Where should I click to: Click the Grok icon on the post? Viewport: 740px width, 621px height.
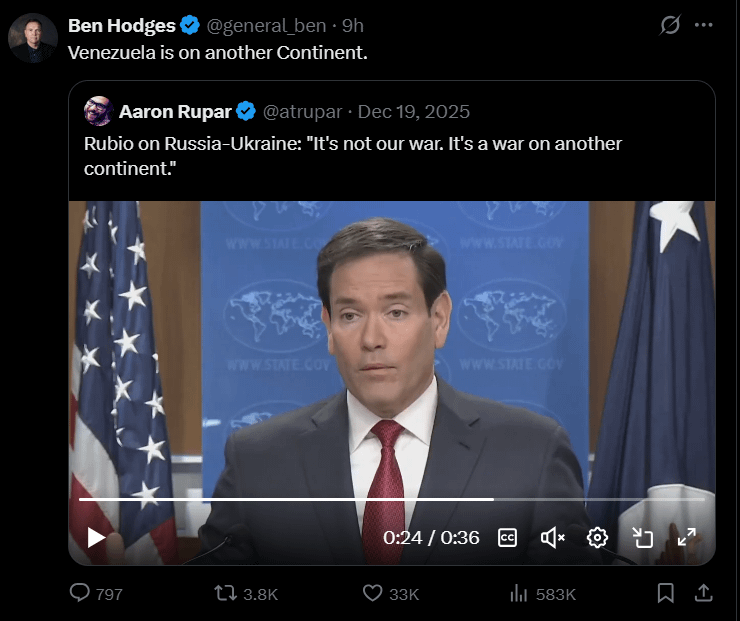[670, 26]
